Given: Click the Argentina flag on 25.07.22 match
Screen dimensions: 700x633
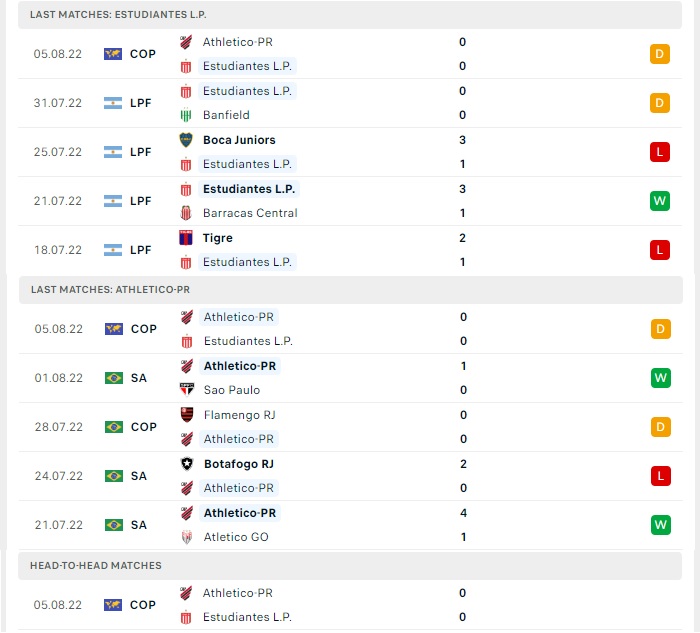Looking at the screenshot, I should [x=113, y=152].
